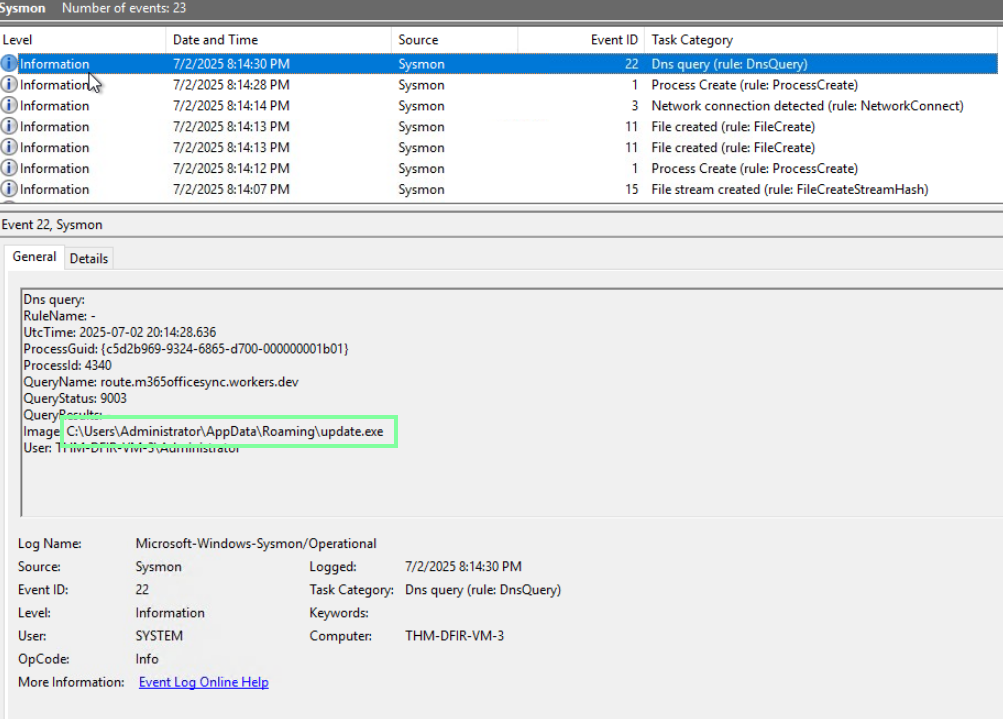Select the Network connection detected event text

coord(807,106)
